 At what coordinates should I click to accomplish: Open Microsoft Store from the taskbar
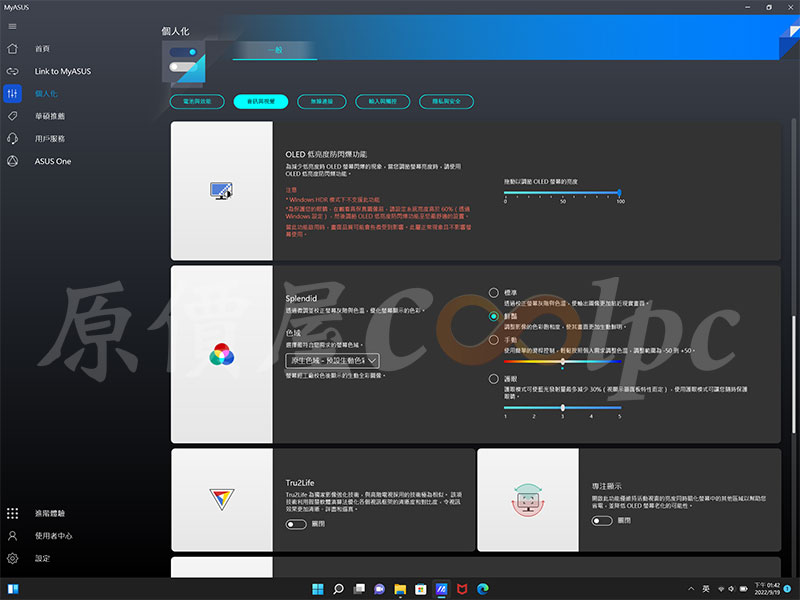pos(421,589)
